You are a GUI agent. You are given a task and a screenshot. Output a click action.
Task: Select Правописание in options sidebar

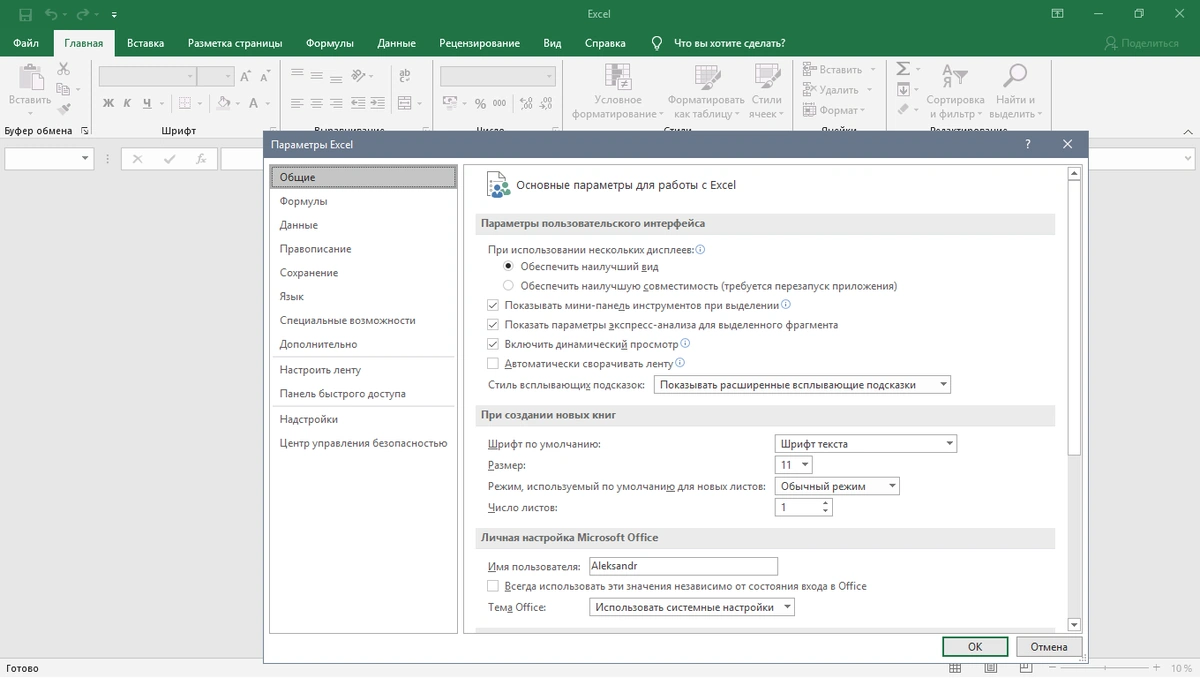(x=363, y=249)
